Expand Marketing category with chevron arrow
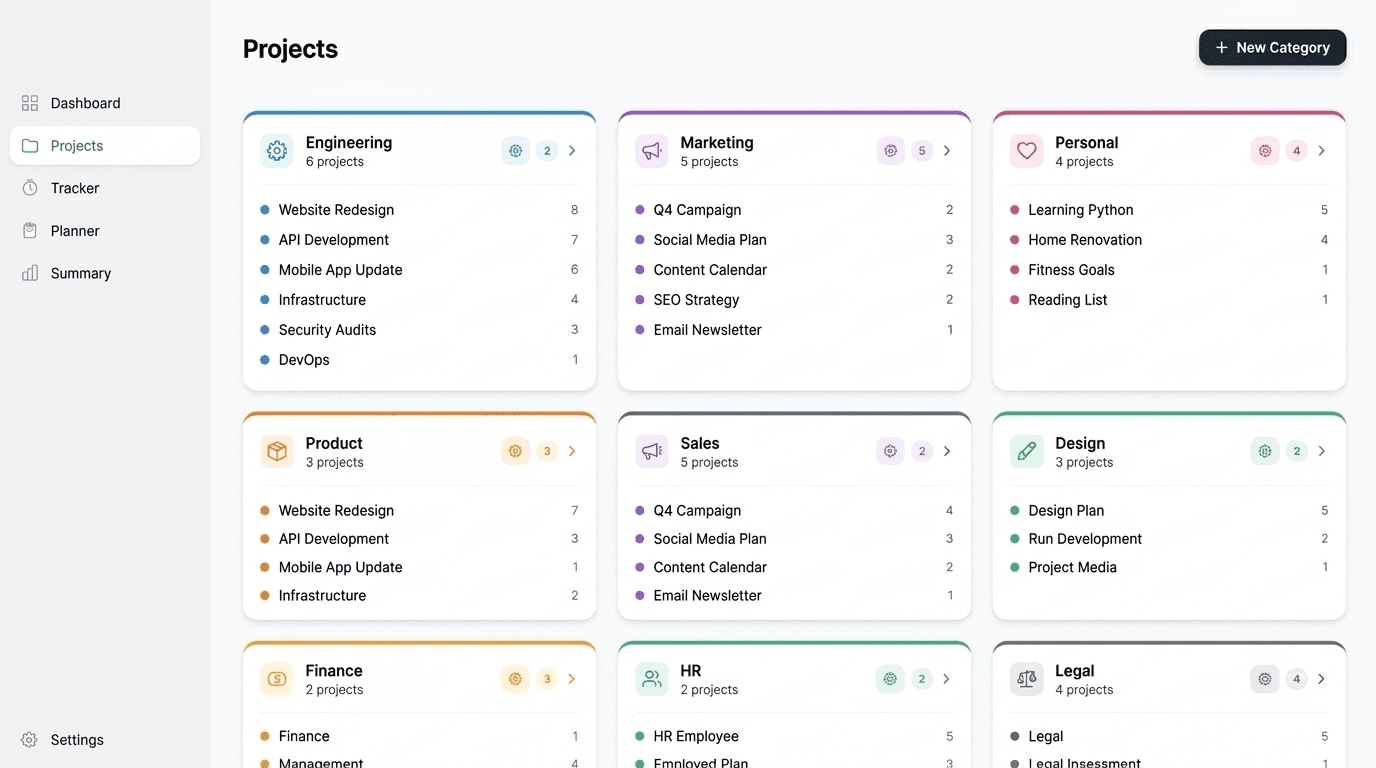 pos(947,151)
